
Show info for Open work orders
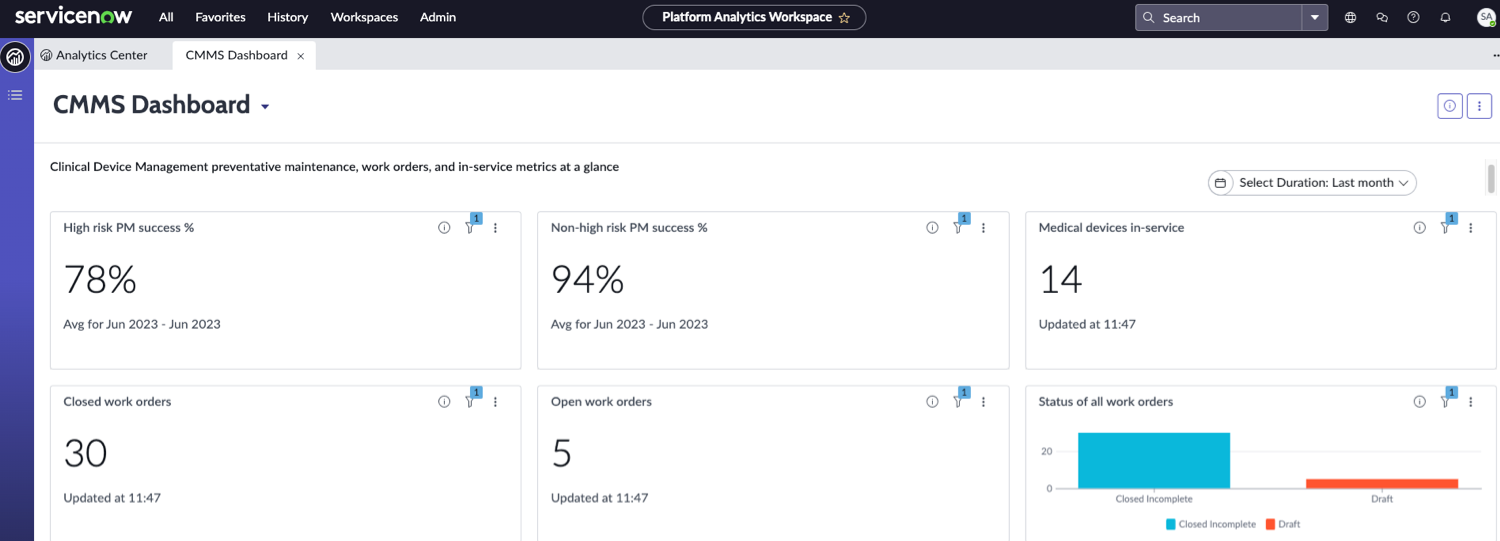point(932,402)
